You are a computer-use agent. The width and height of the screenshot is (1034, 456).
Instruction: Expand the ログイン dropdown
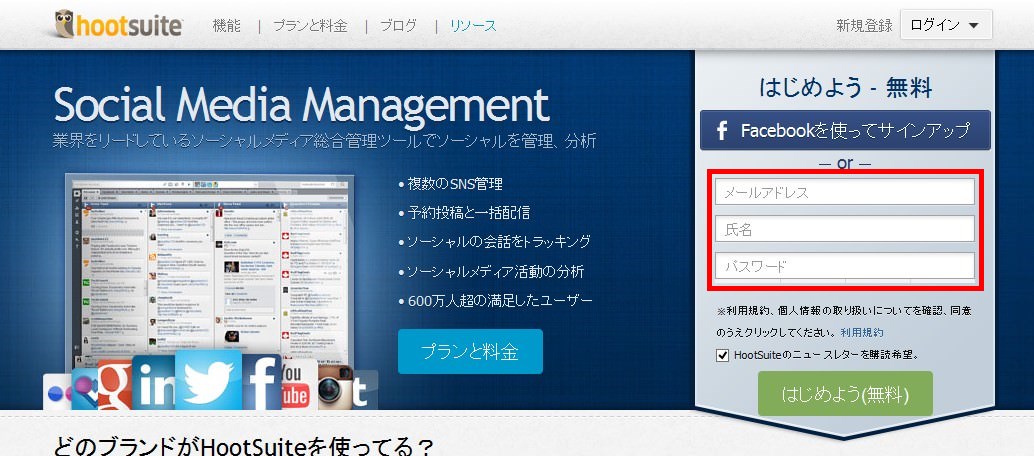946,25
